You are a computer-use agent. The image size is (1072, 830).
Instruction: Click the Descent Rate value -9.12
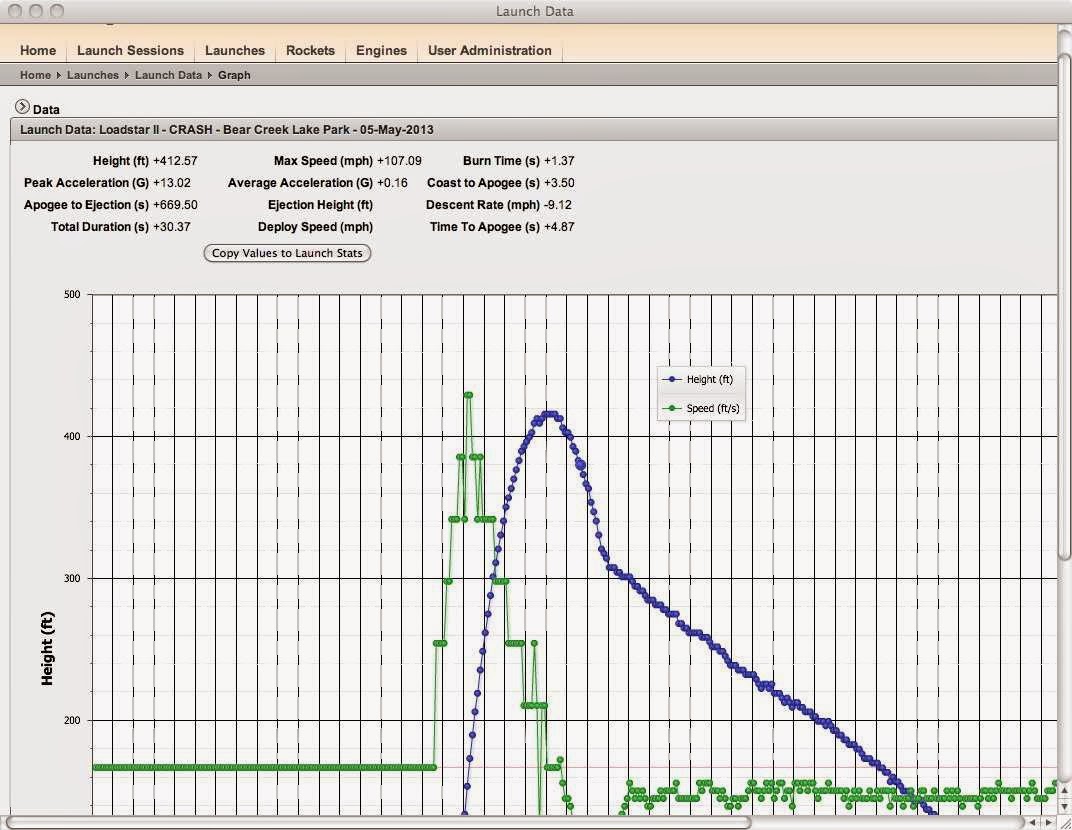[x=558, y=204]
